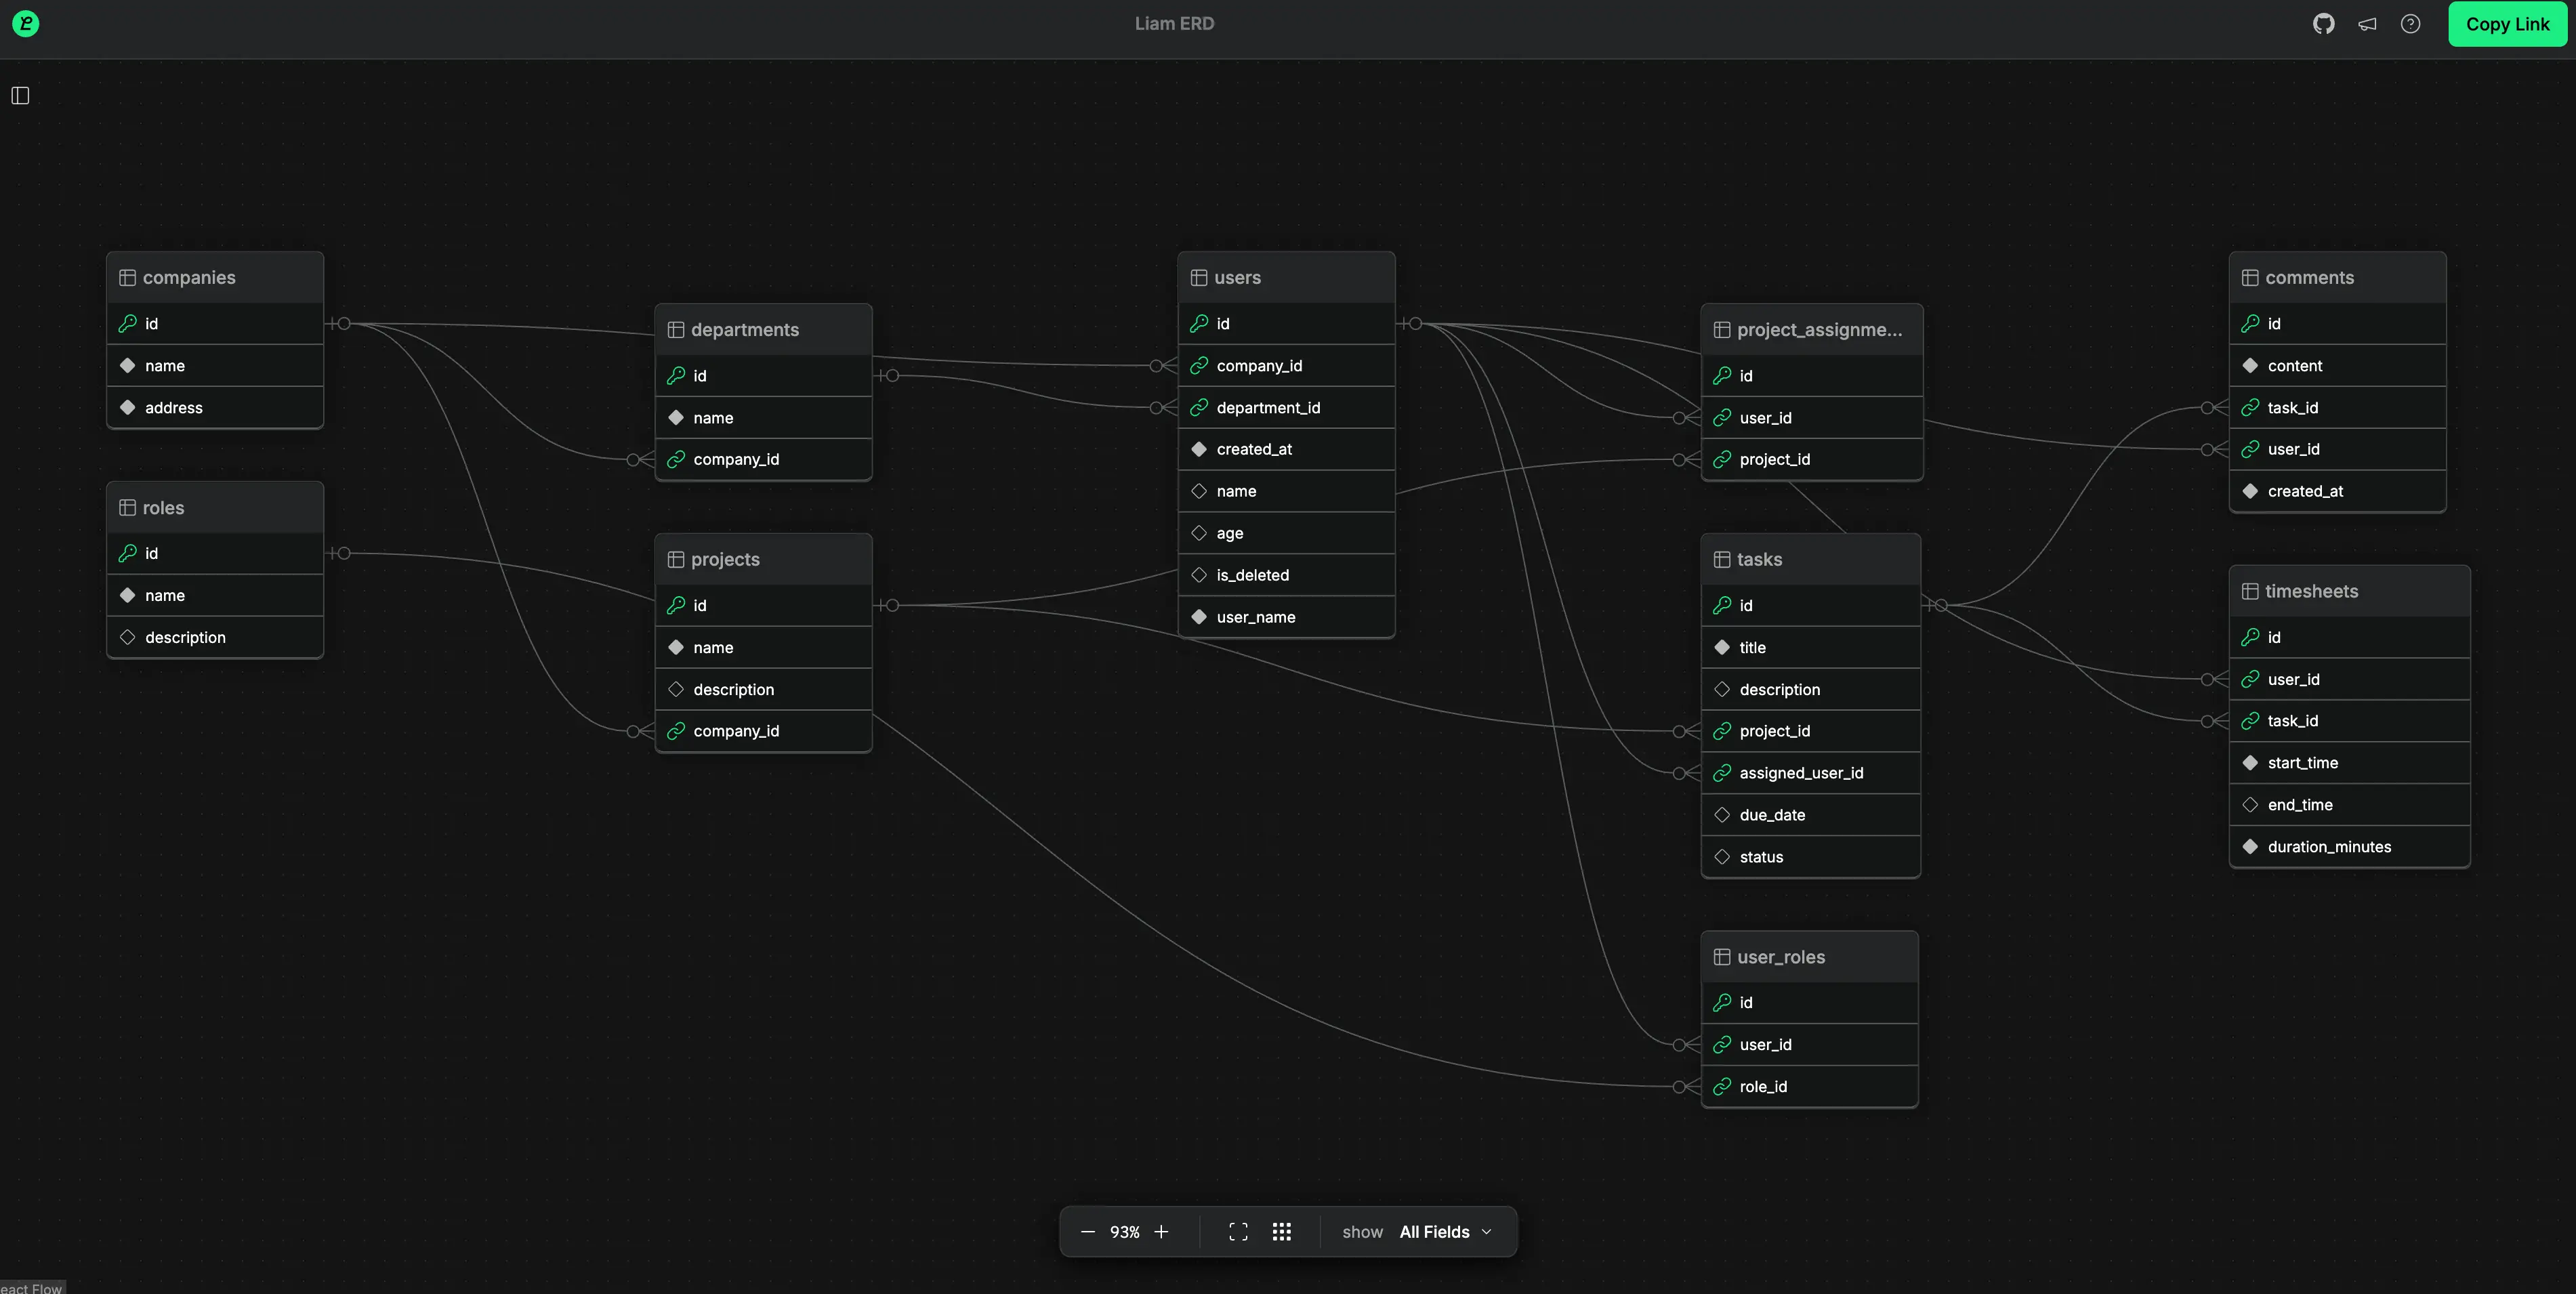The height and width of the screenshot is (1294, 2576).
Task: Click the tidy up layout grid icon
Action: (x=1281, y=1232)
